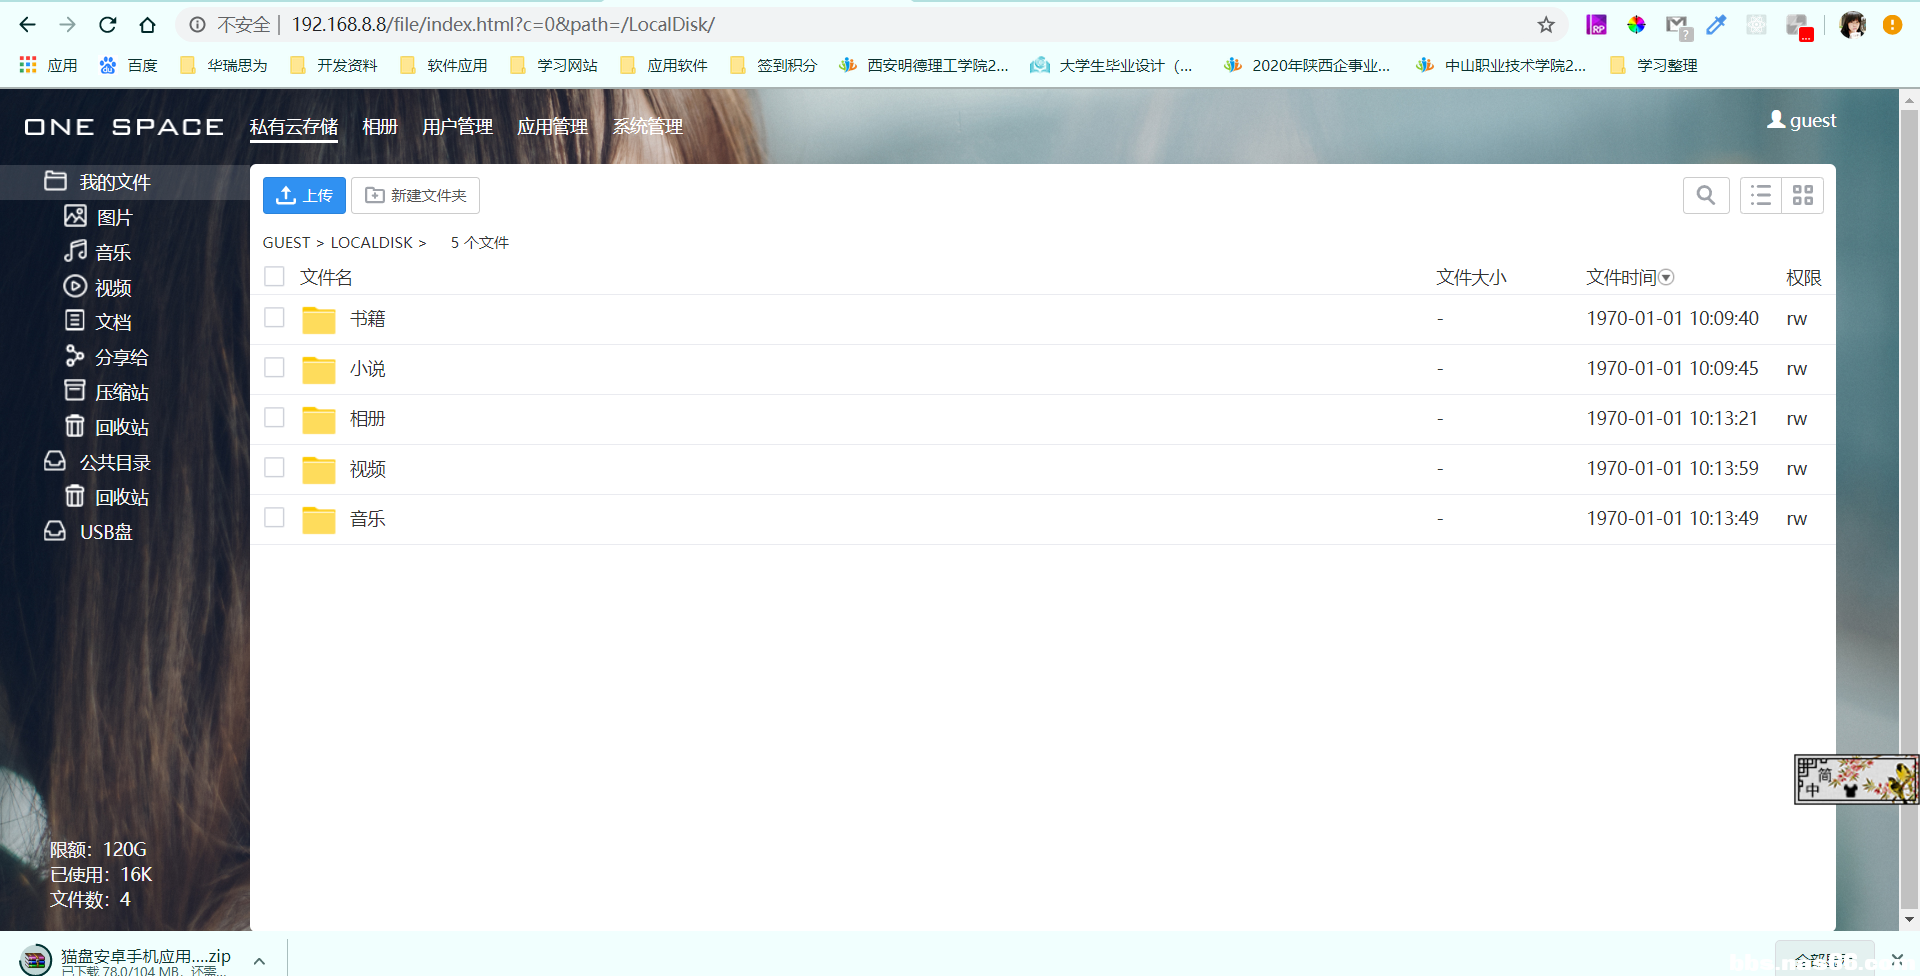Viewport: 1920px width, 976px height.
Task: Tick the select-all checkbox beside 文件名
Action: point(274,276)
